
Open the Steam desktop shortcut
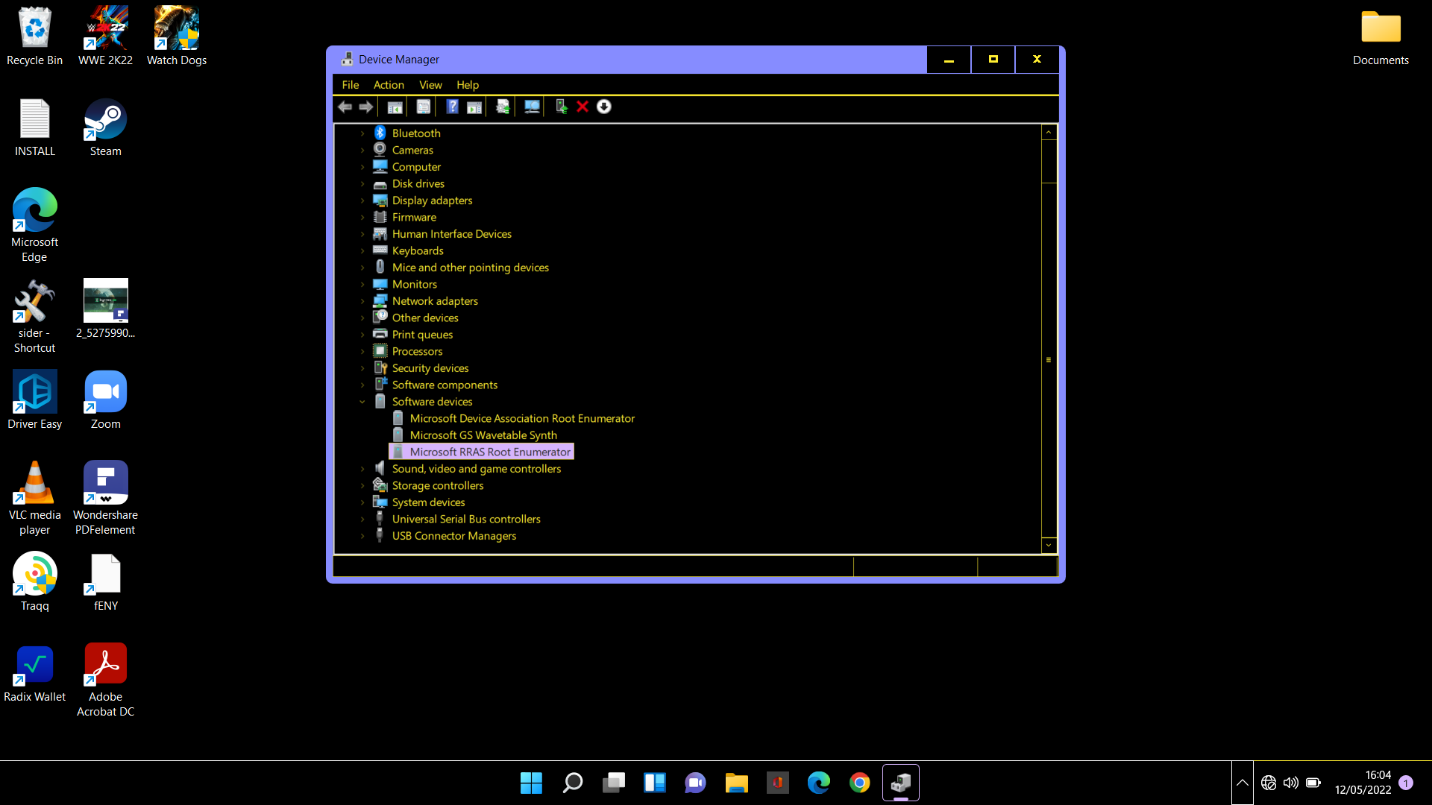[x=105, y=128]
